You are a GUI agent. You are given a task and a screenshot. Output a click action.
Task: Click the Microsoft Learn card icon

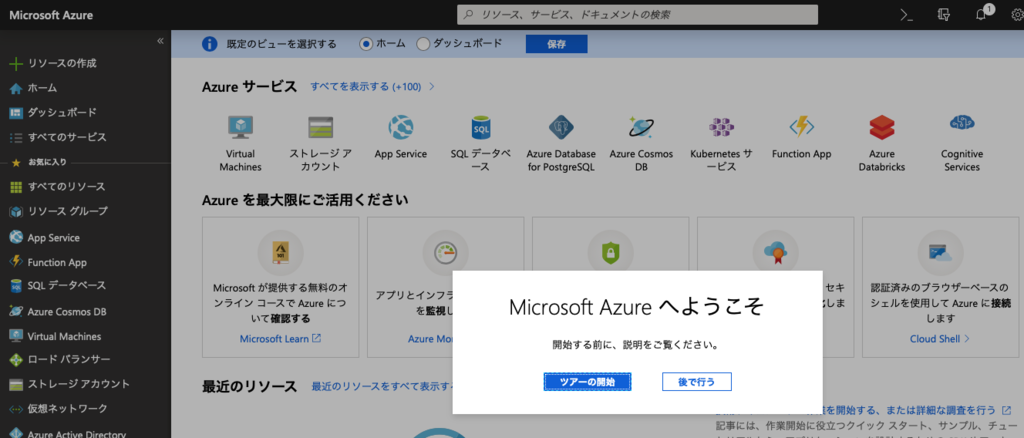pos(280,253)
